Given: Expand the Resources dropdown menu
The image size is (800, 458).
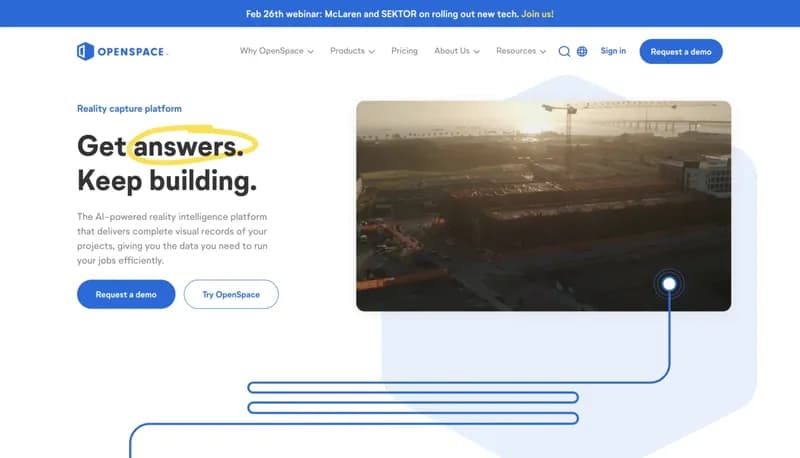Looking at the screenshot, I should (x=521, y=51).
